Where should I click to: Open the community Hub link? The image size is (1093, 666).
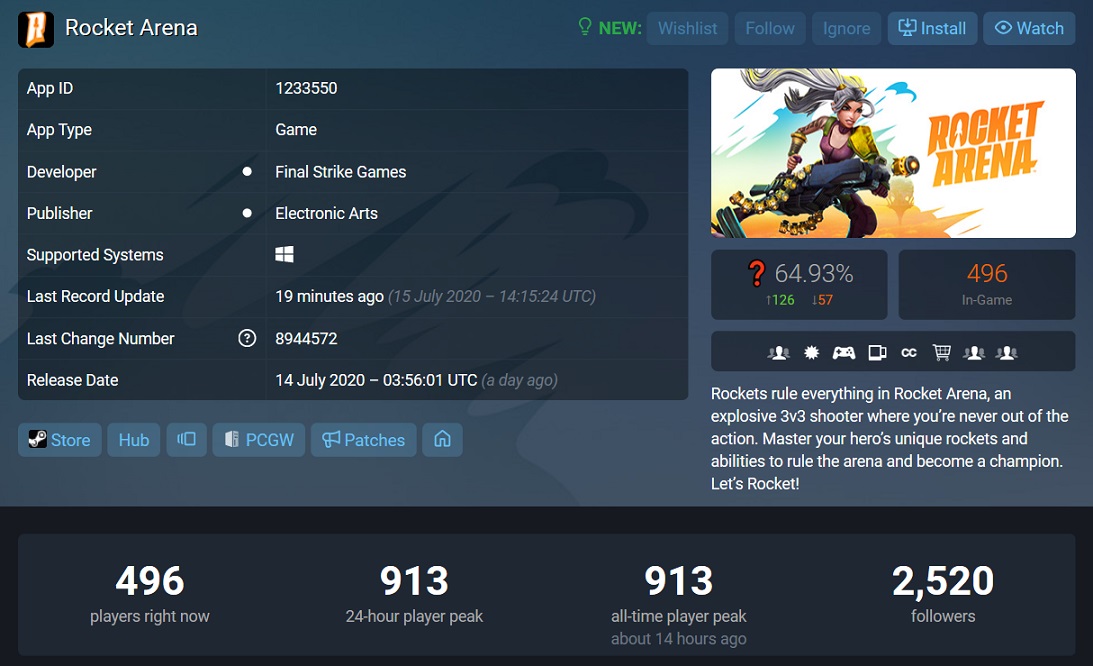tap(134, 440)
